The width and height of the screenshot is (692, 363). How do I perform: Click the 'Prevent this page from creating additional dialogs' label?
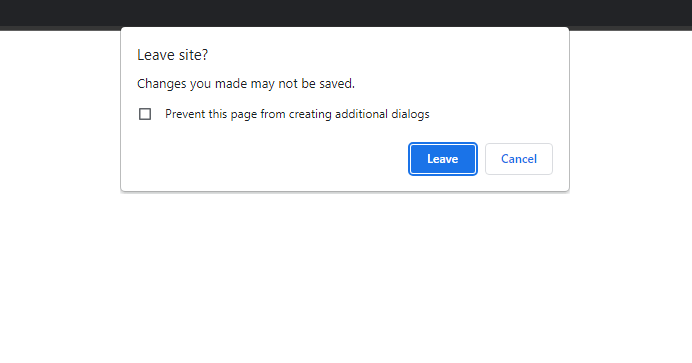(297, 114)
